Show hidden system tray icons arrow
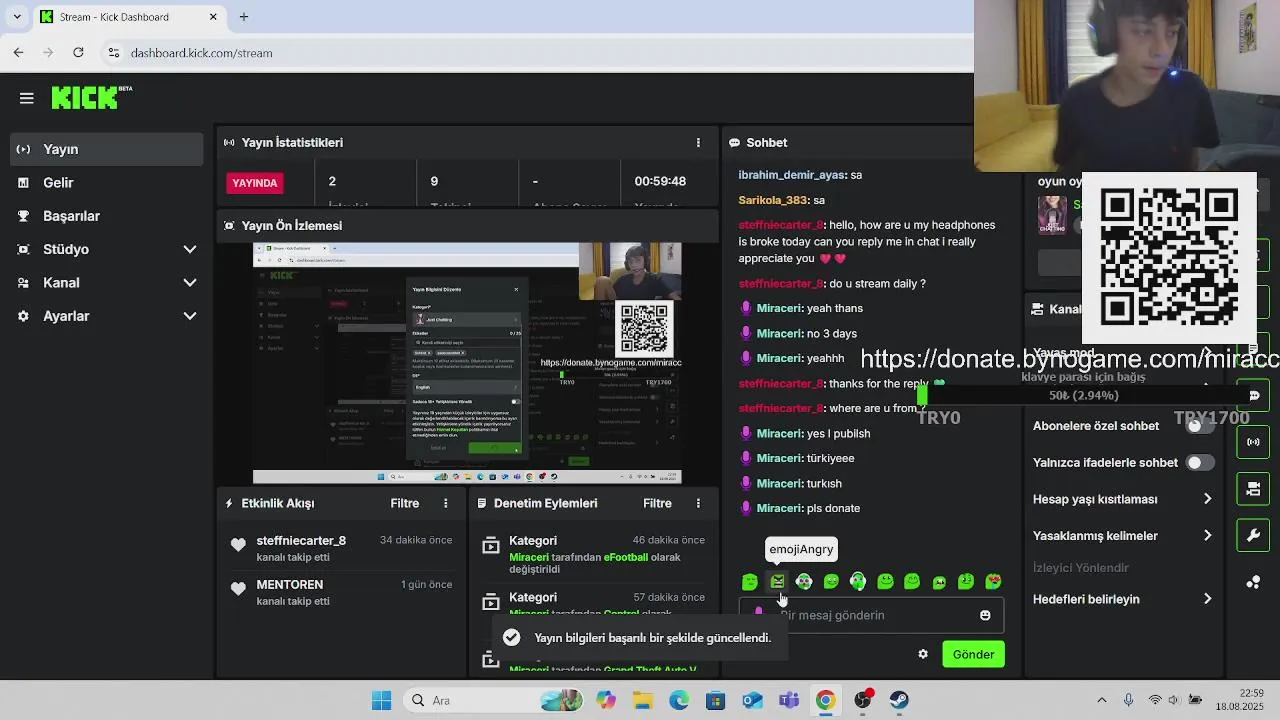 click(x=1102, y=700)
